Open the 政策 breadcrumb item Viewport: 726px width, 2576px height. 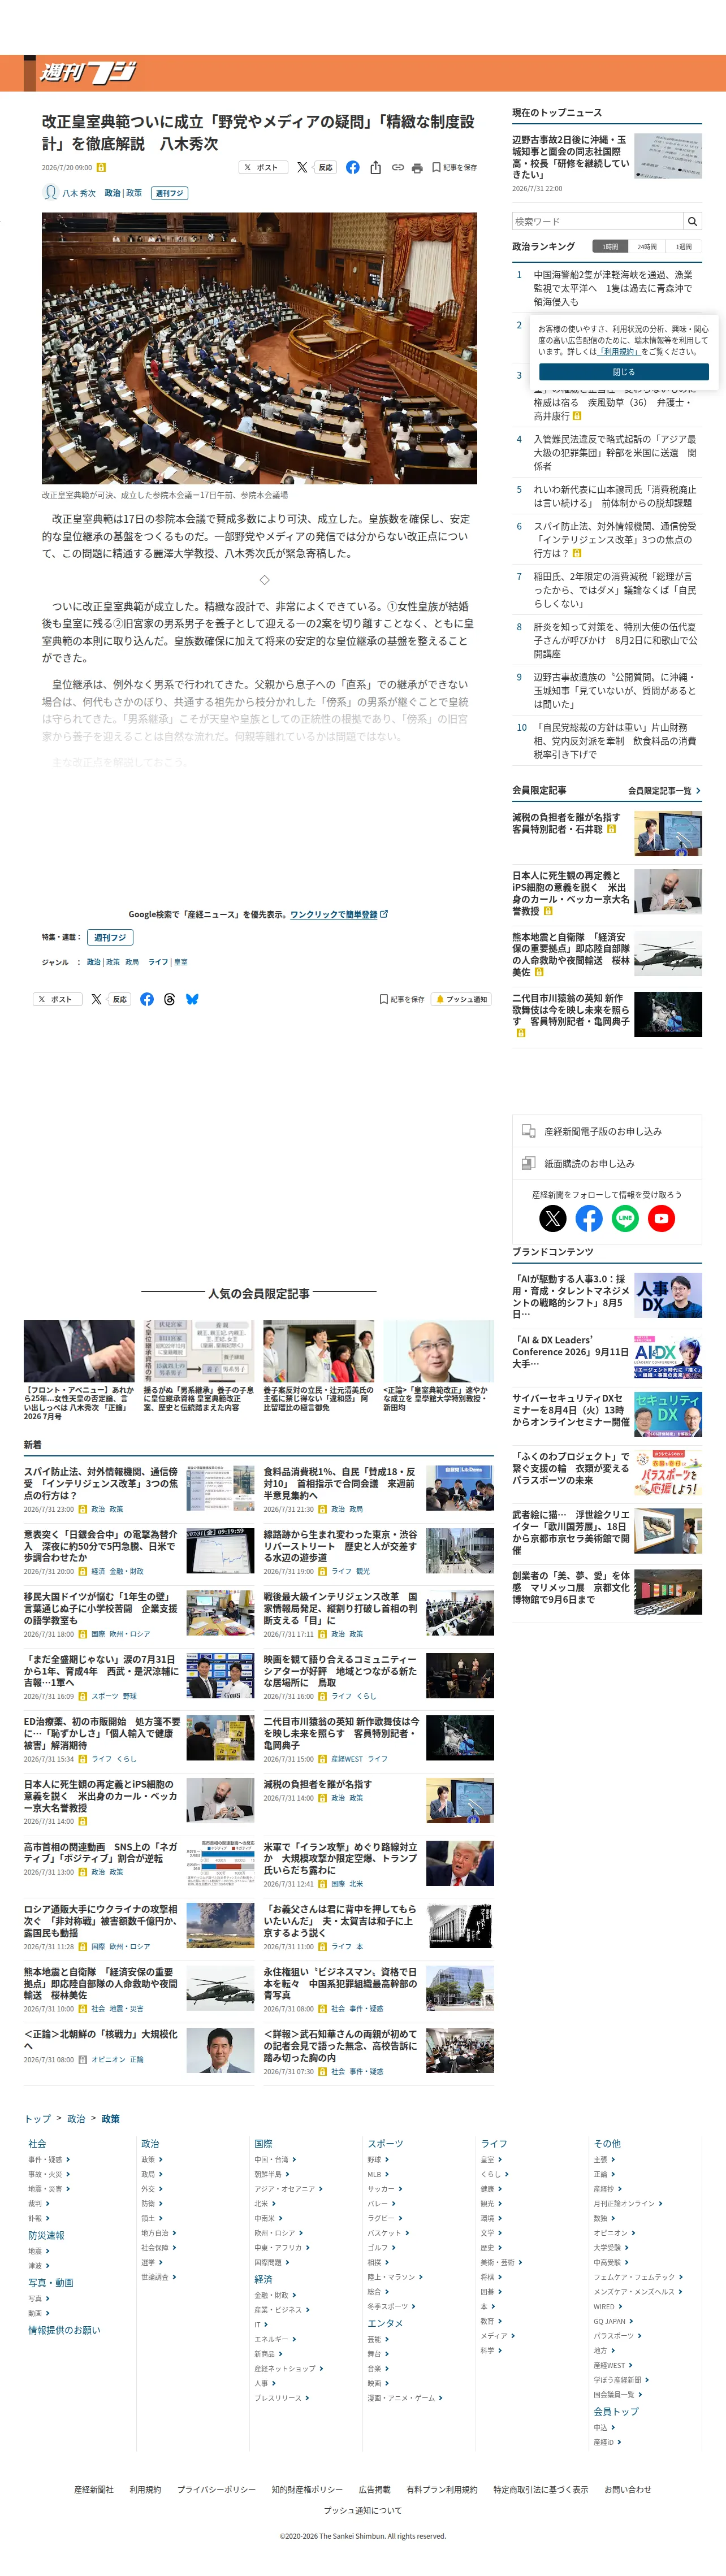(110, 2119)
